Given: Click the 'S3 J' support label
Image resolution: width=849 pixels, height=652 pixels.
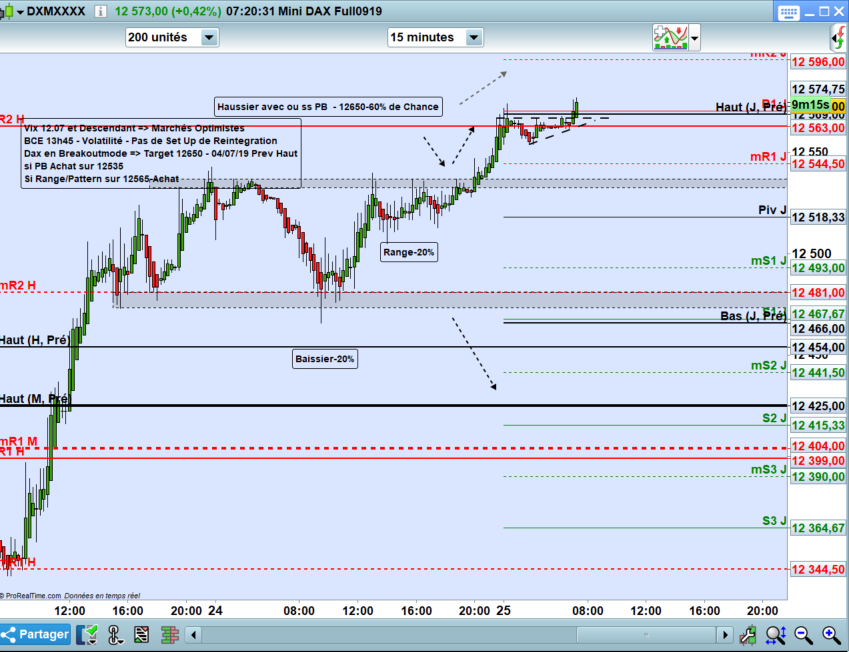Looking at the screenshot, I should pyautogui.click(x=774, y=521).
